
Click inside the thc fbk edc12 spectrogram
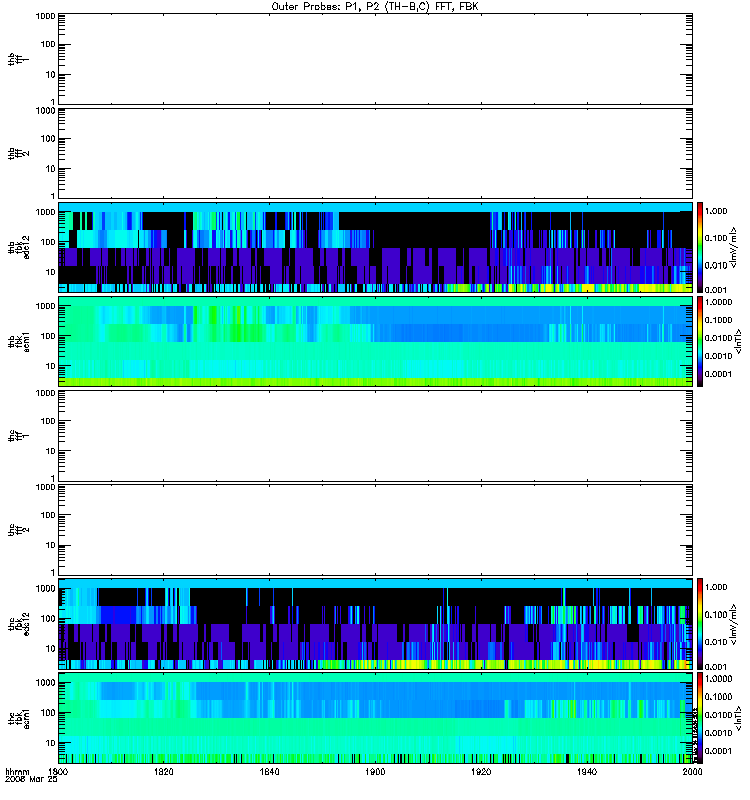376,624
